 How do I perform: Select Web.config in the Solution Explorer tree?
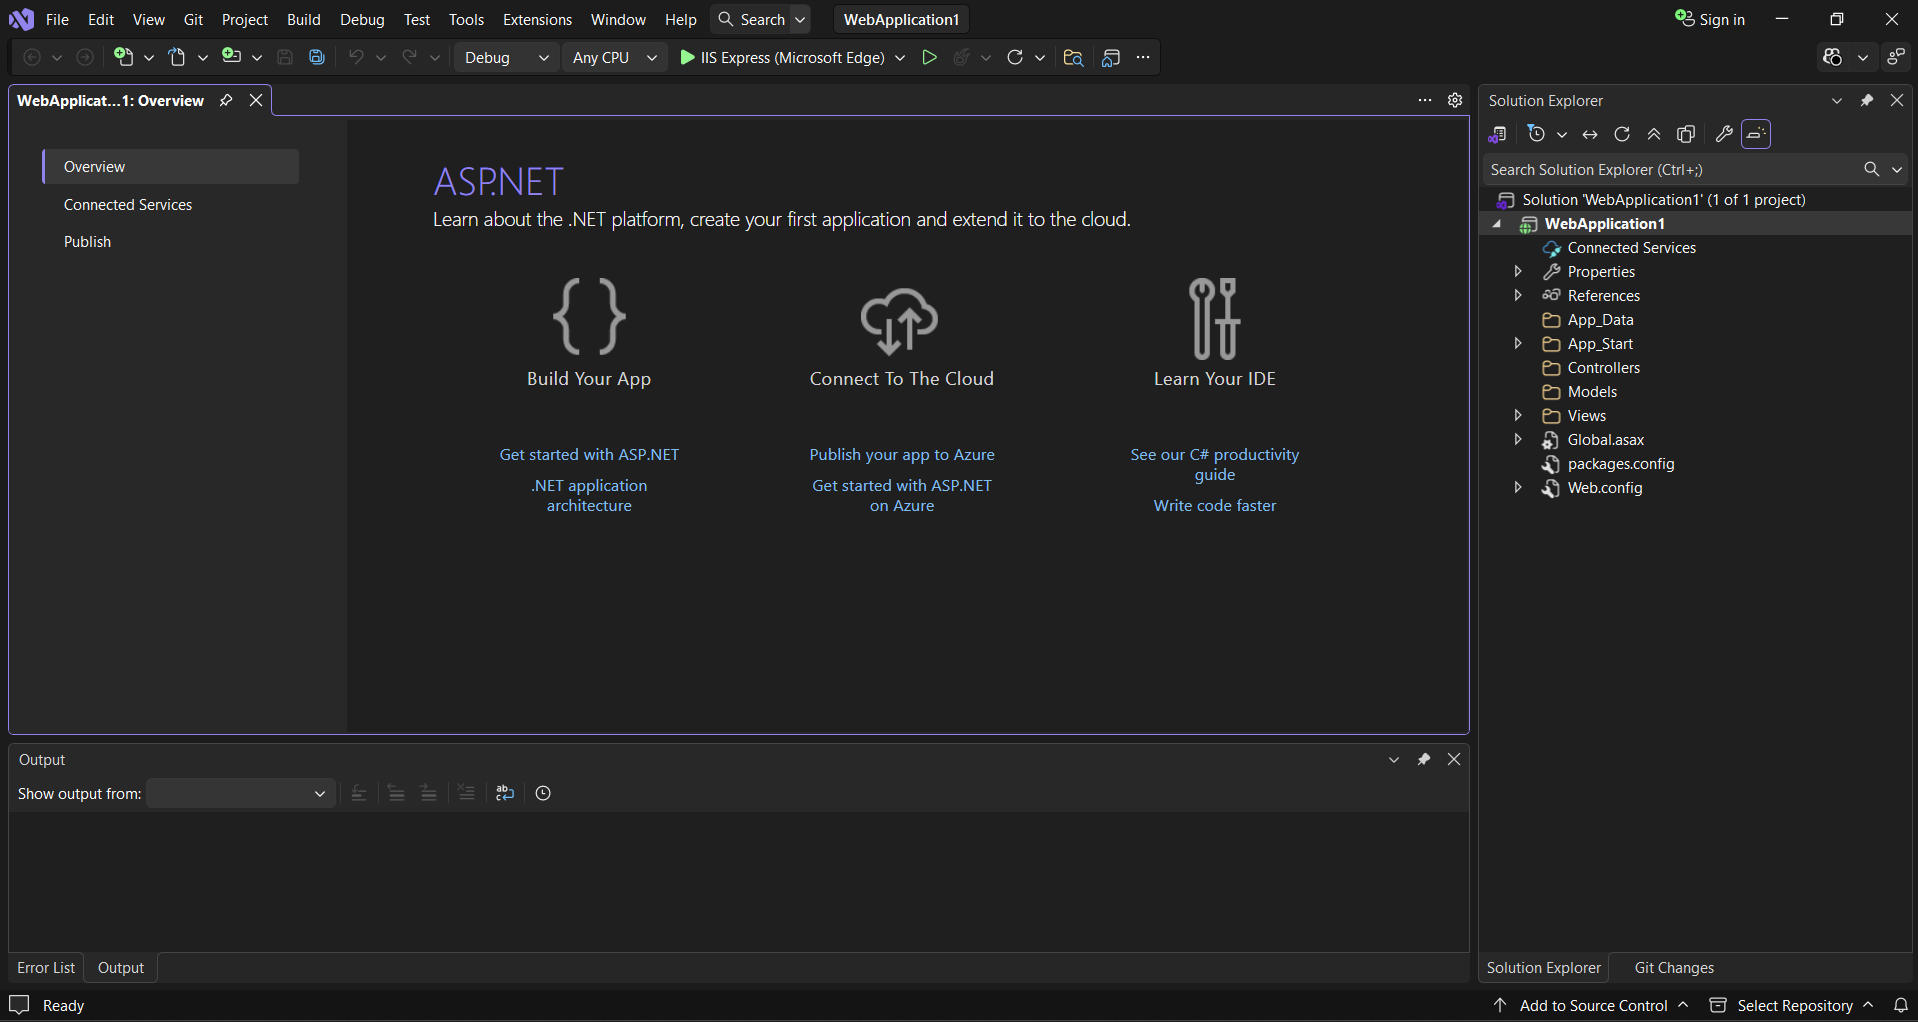[x=1604, y=487]
